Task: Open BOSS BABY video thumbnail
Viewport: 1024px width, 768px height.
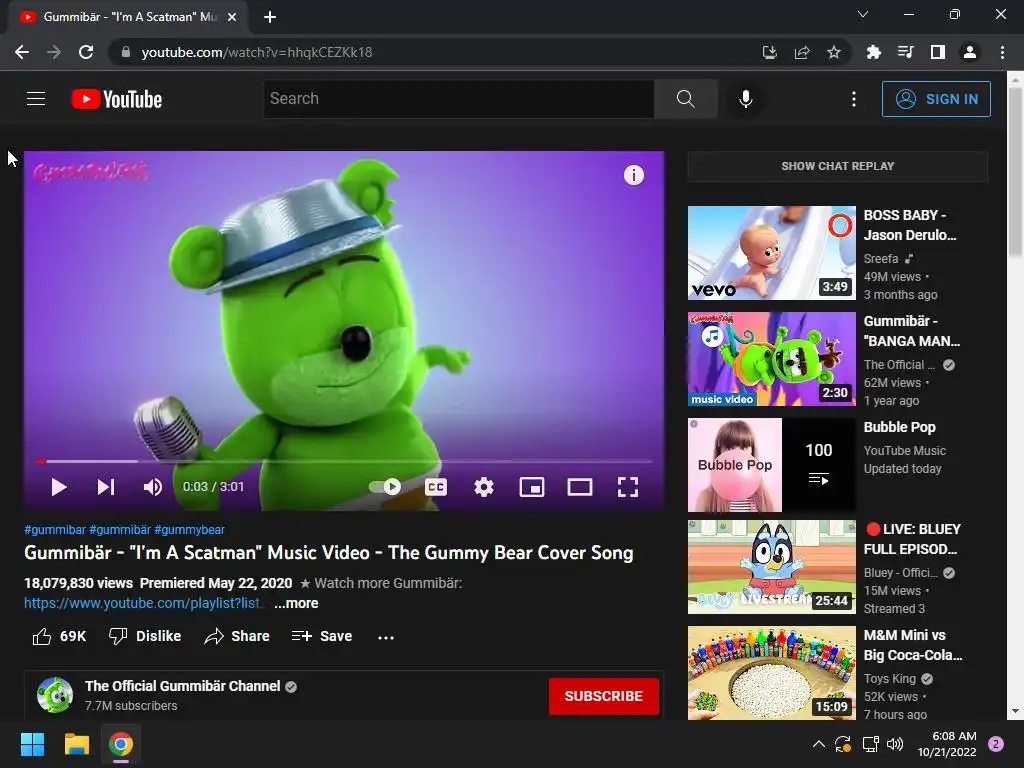Action: pyautogui.click(x=771, y=253)
